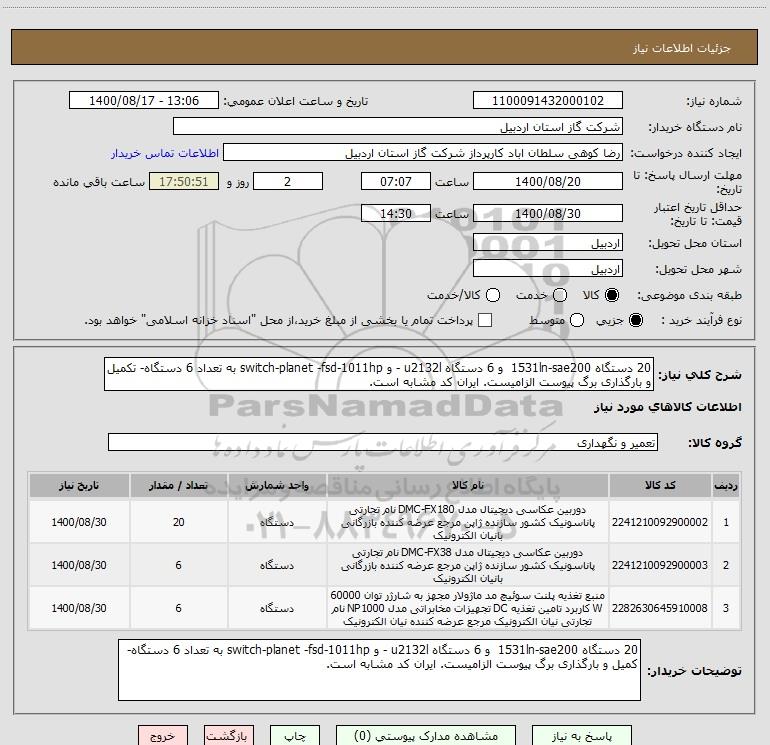The height and width of the screenshot is (745, 770).
Task: Click the buyer notes text area
Action: 379,670
